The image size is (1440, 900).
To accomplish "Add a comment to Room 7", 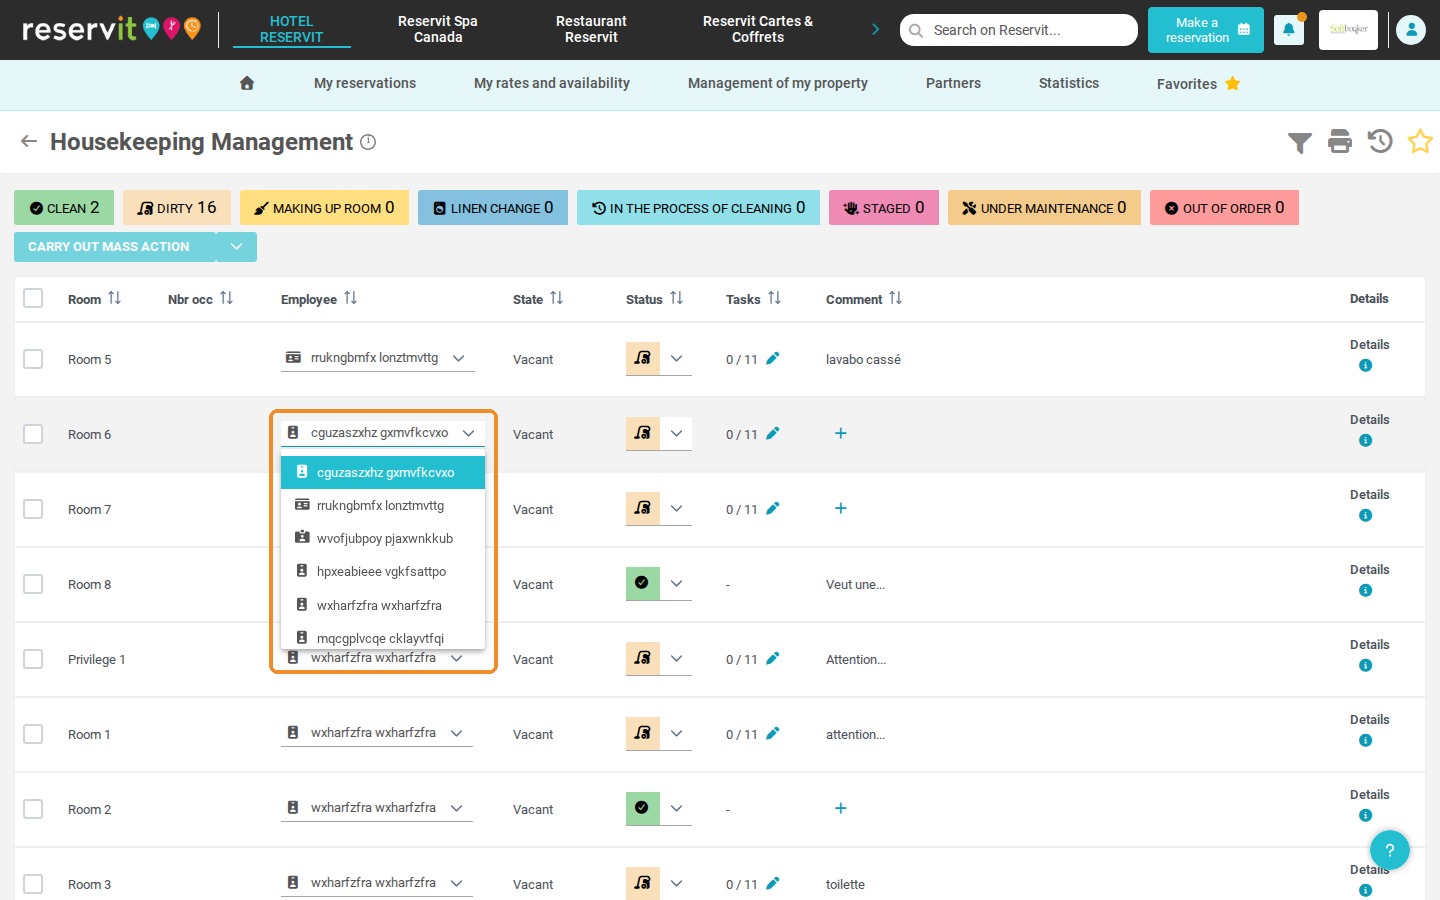I will click(841, 508).
